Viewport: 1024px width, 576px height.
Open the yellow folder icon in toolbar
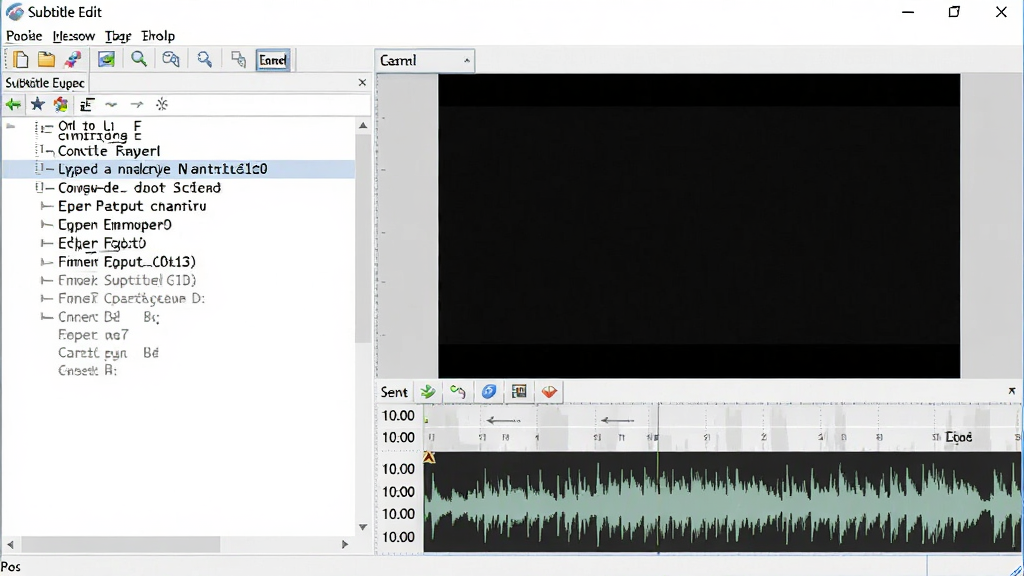tap(46, 59)
